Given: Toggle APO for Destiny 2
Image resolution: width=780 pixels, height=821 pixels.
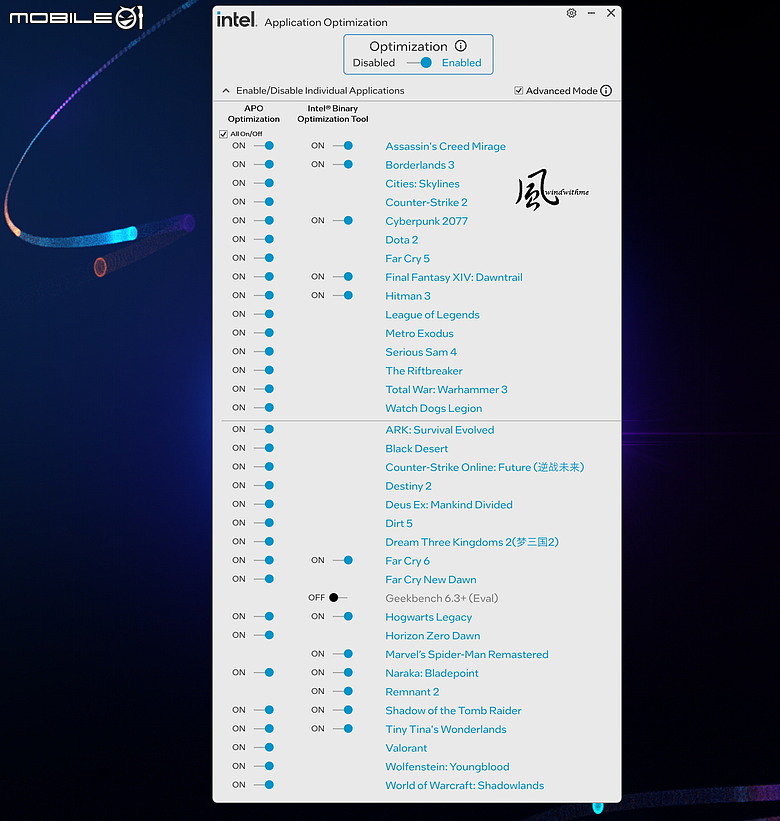Looking at the screenshot, I should [264, 485].
